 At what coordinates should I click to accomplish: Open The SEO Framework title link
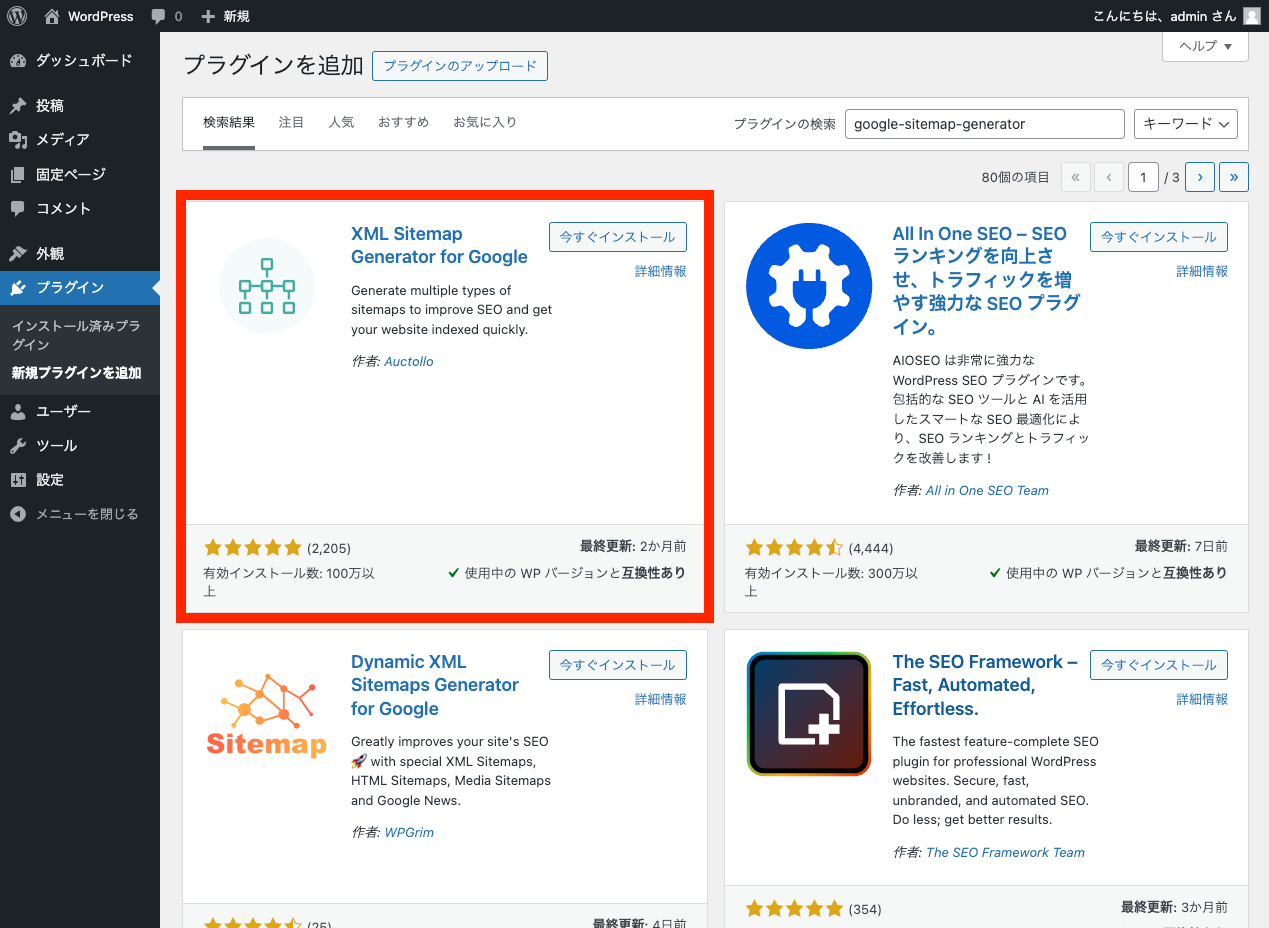[x=985, y=685]
